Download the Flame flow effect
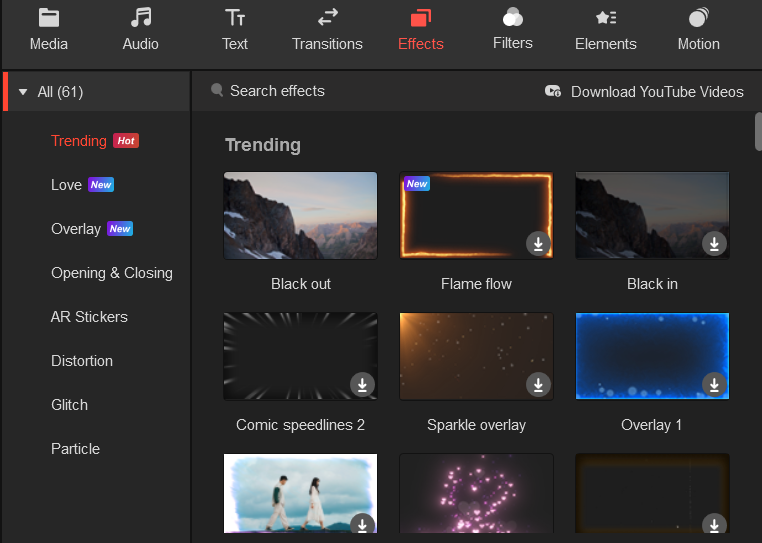Viewport: 762px width, 543px height. (x=538, y=243)
